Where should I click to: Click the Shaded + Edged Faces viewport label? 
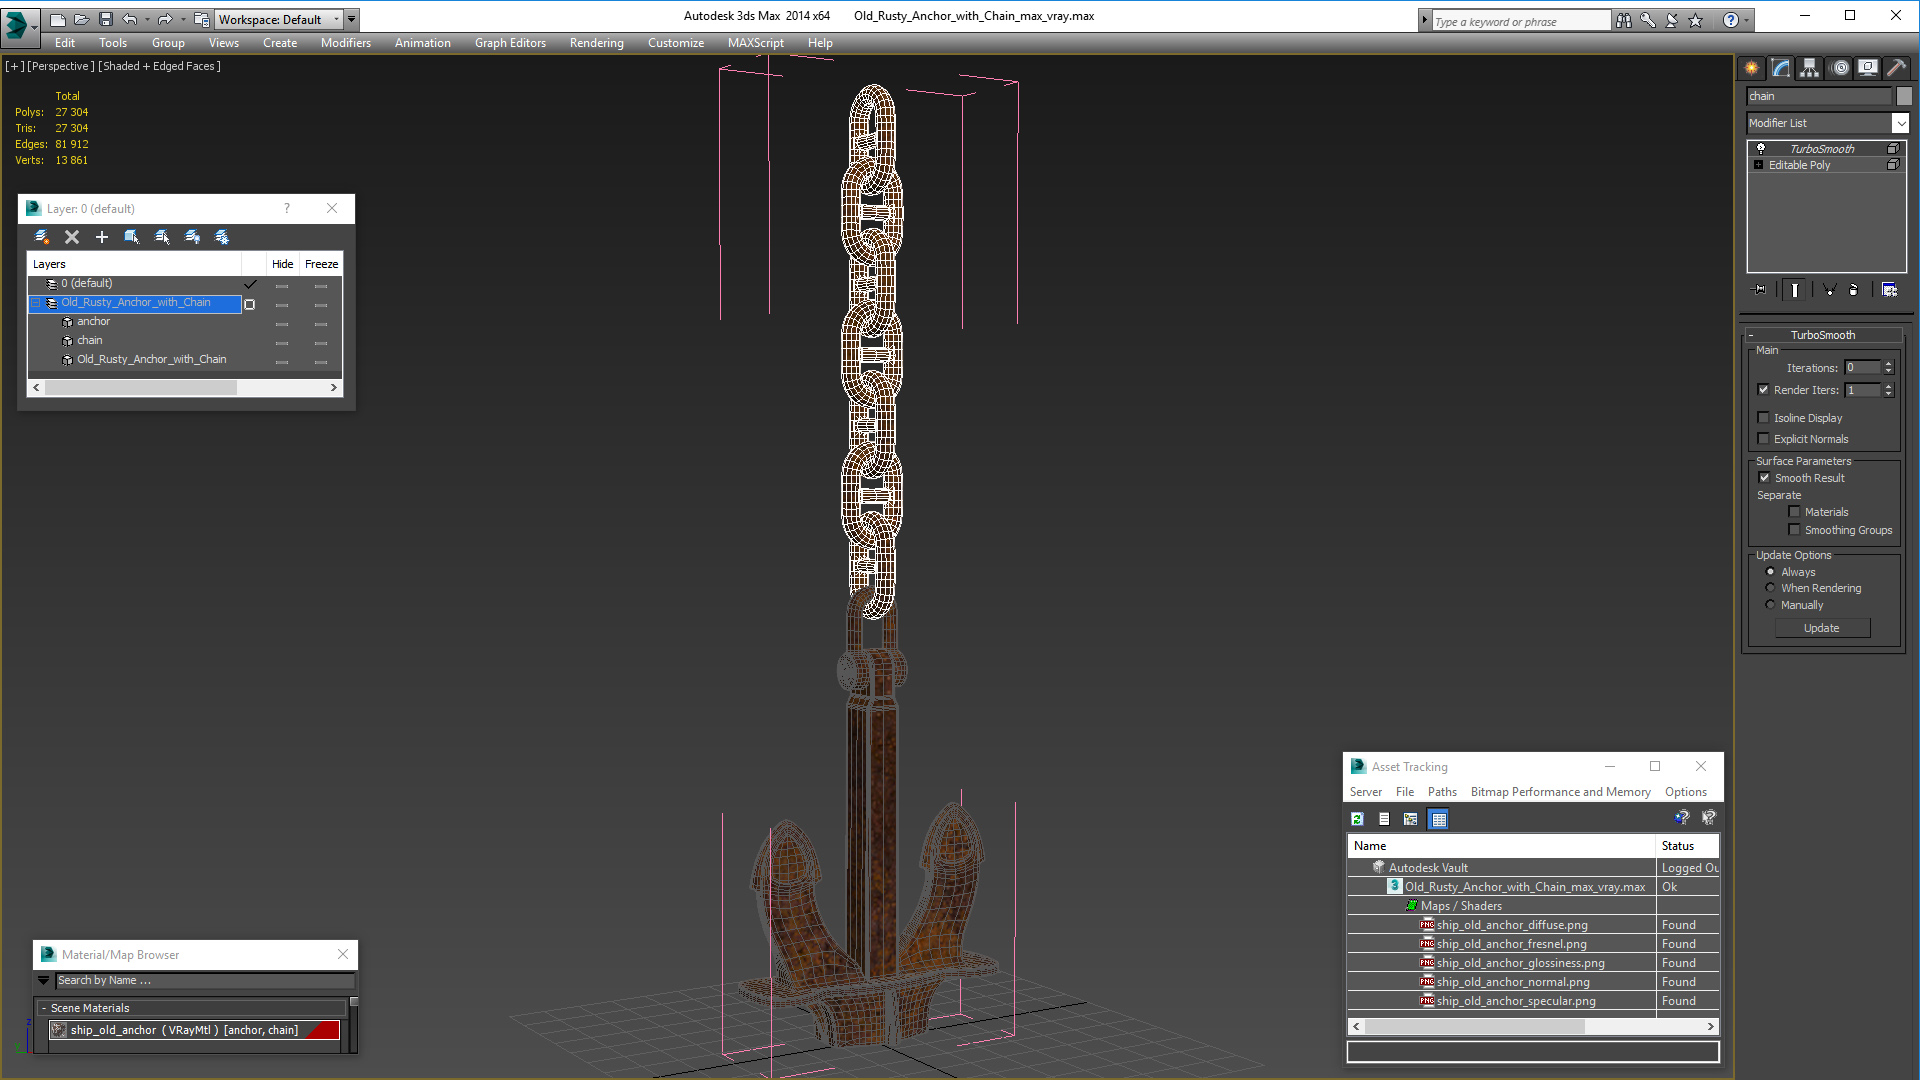(159, 66)
